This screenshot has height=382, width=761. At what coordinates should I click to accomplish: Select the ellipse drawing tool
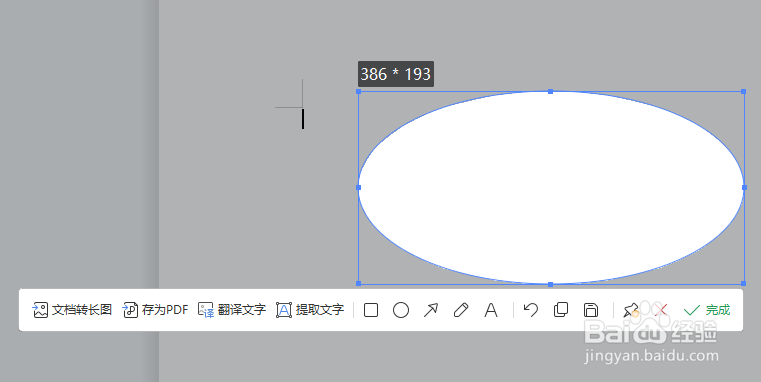pos(401,310)
